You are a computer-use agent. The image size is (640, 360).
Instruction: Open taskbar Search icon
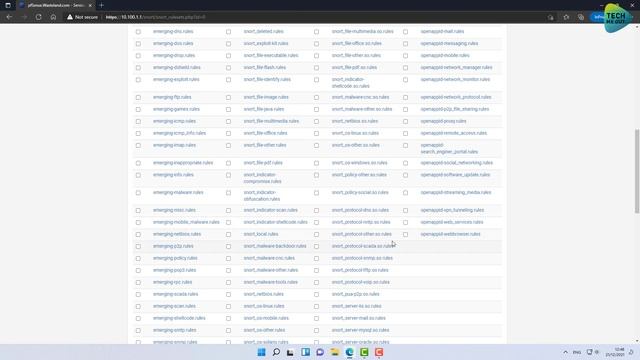click(x=276, y=352)
